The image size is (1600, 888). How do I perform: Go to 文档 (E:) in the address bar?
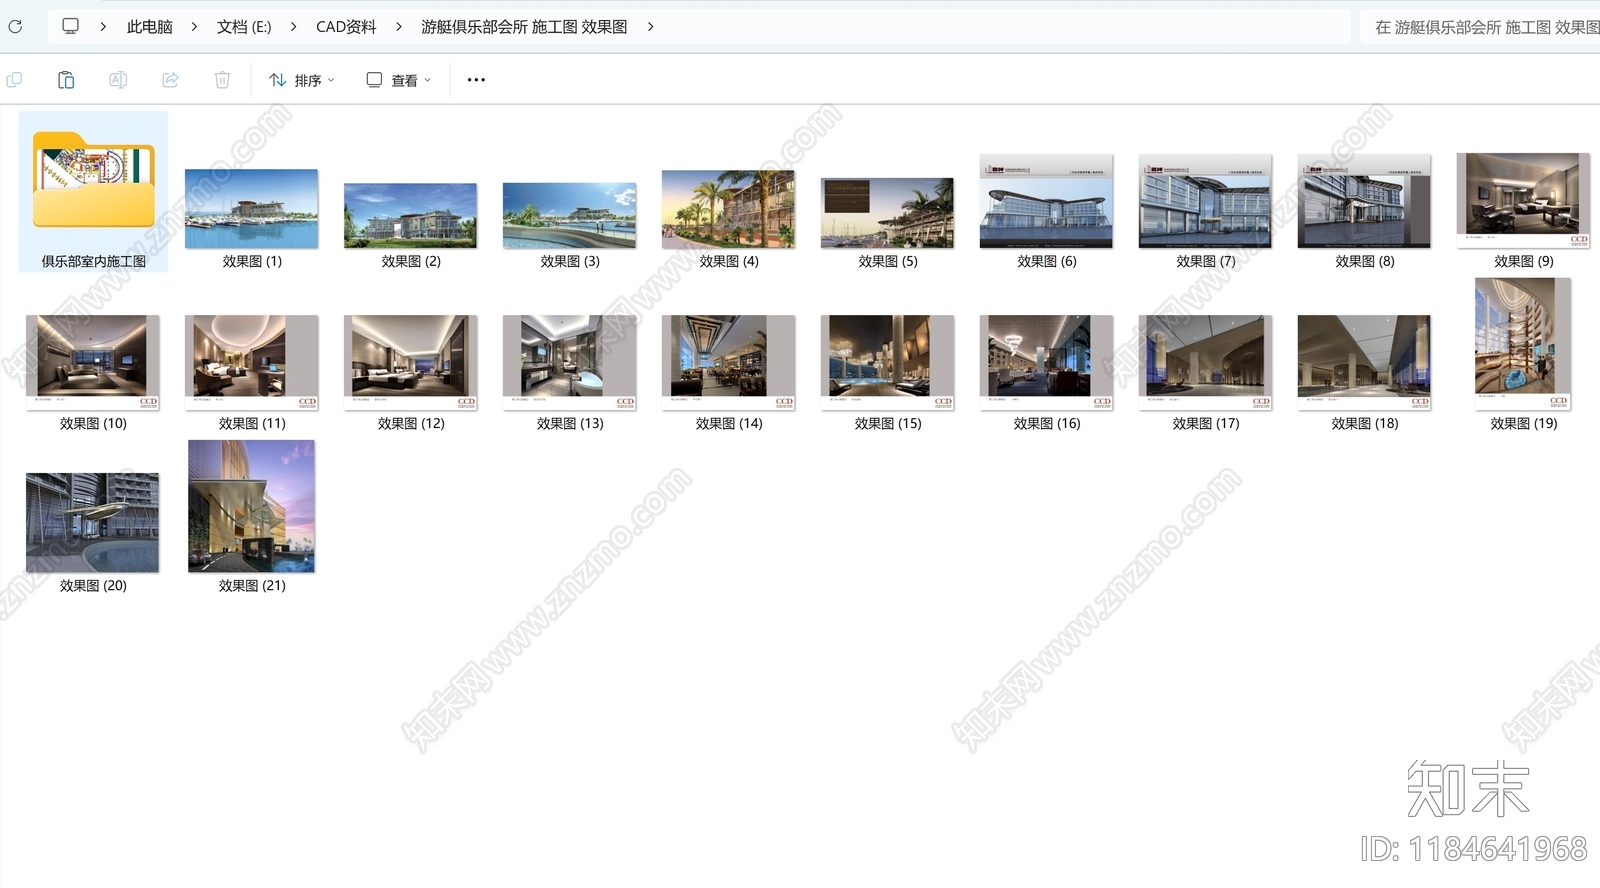point(244,27)
